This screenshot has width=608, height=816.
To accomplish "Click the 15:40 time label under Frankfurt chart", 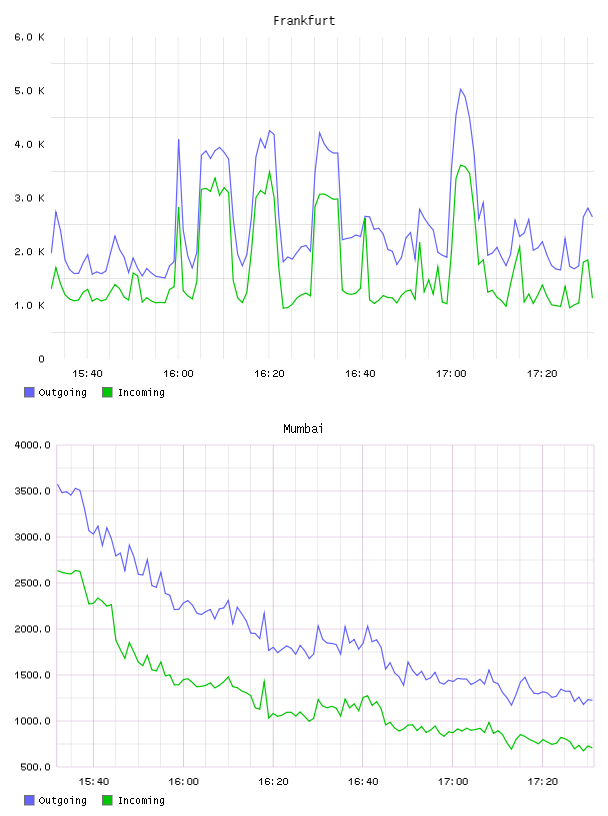I will [x=87, y=374].
